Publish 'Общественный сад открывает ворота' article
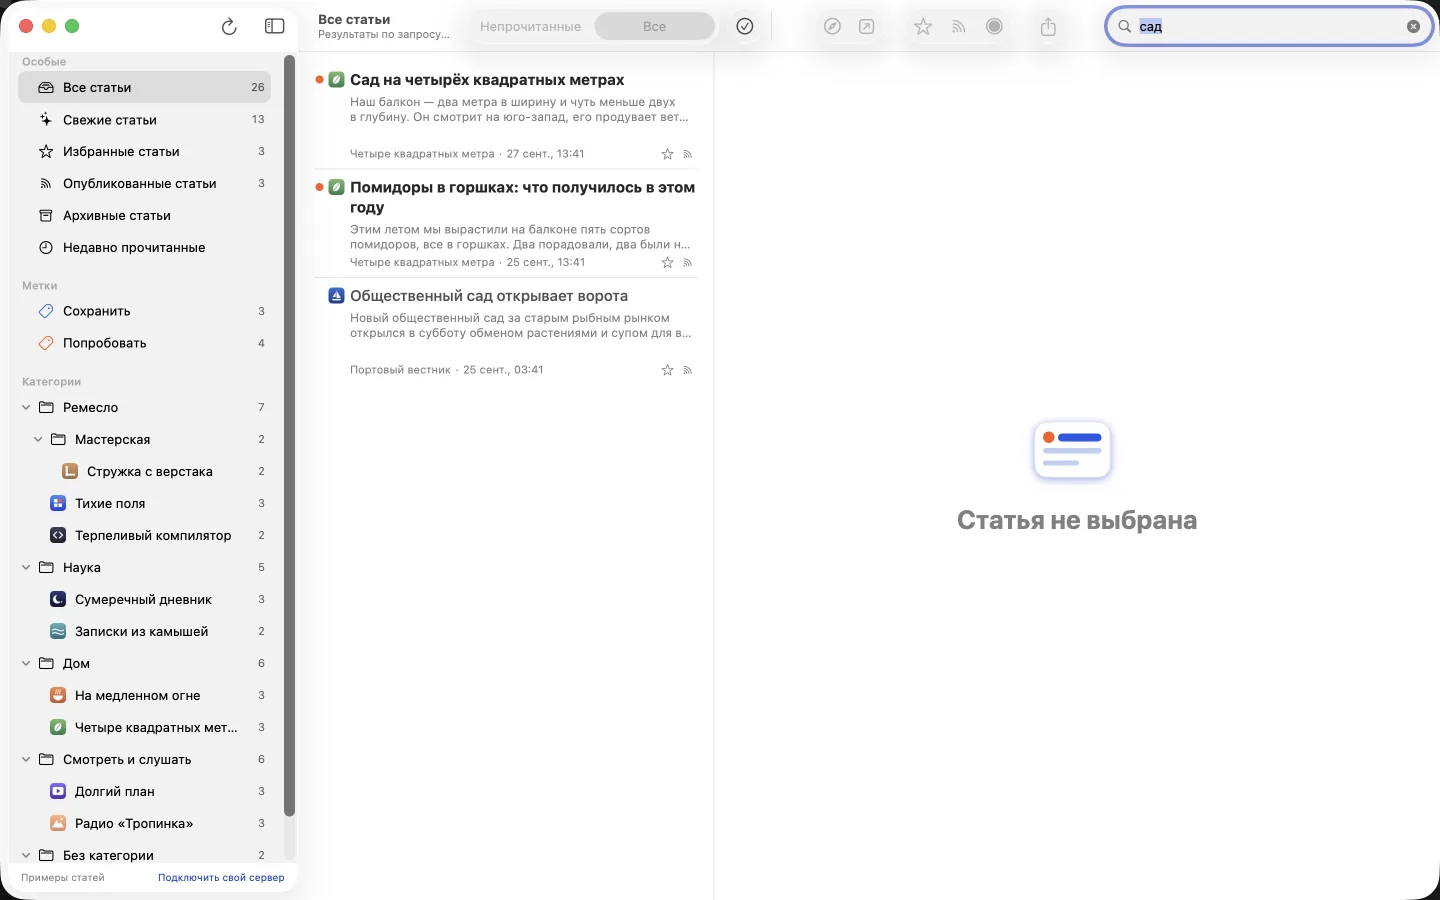 click(688, 370)
